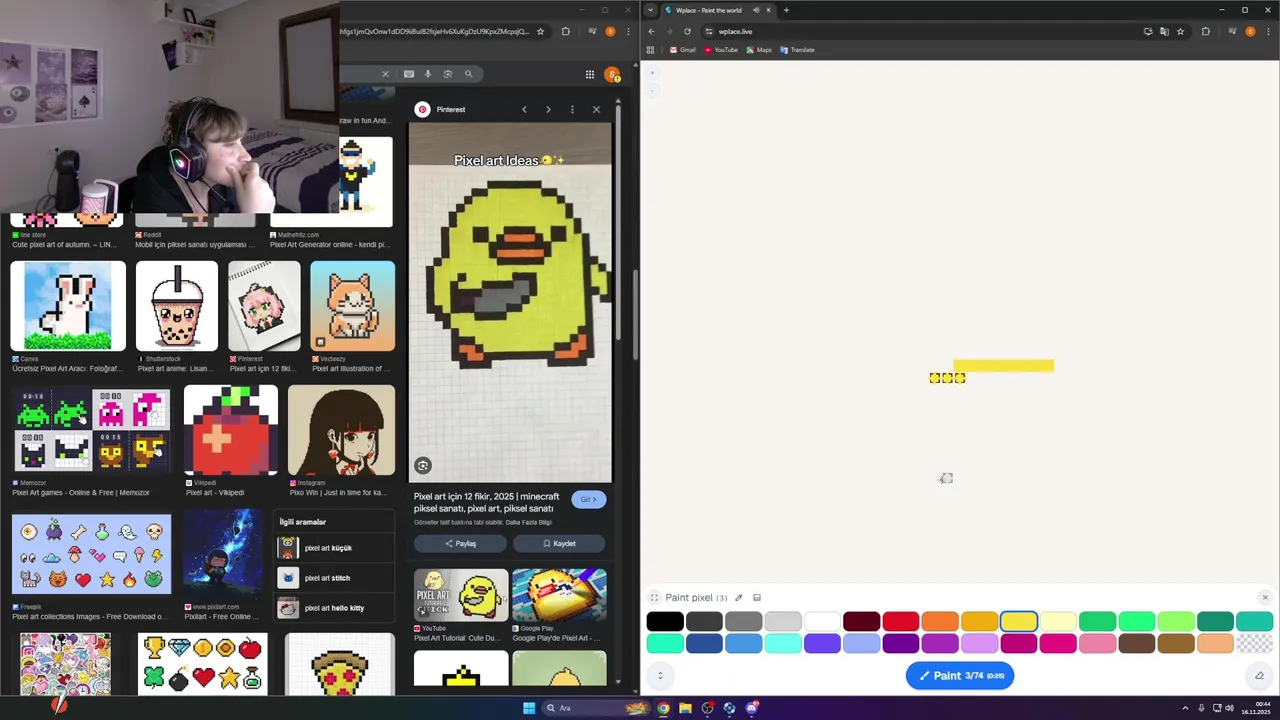Image resolution: width=1280 pixels, height=720 pixels.
Task: Clear the Google search box
Action: coord(385,74)
